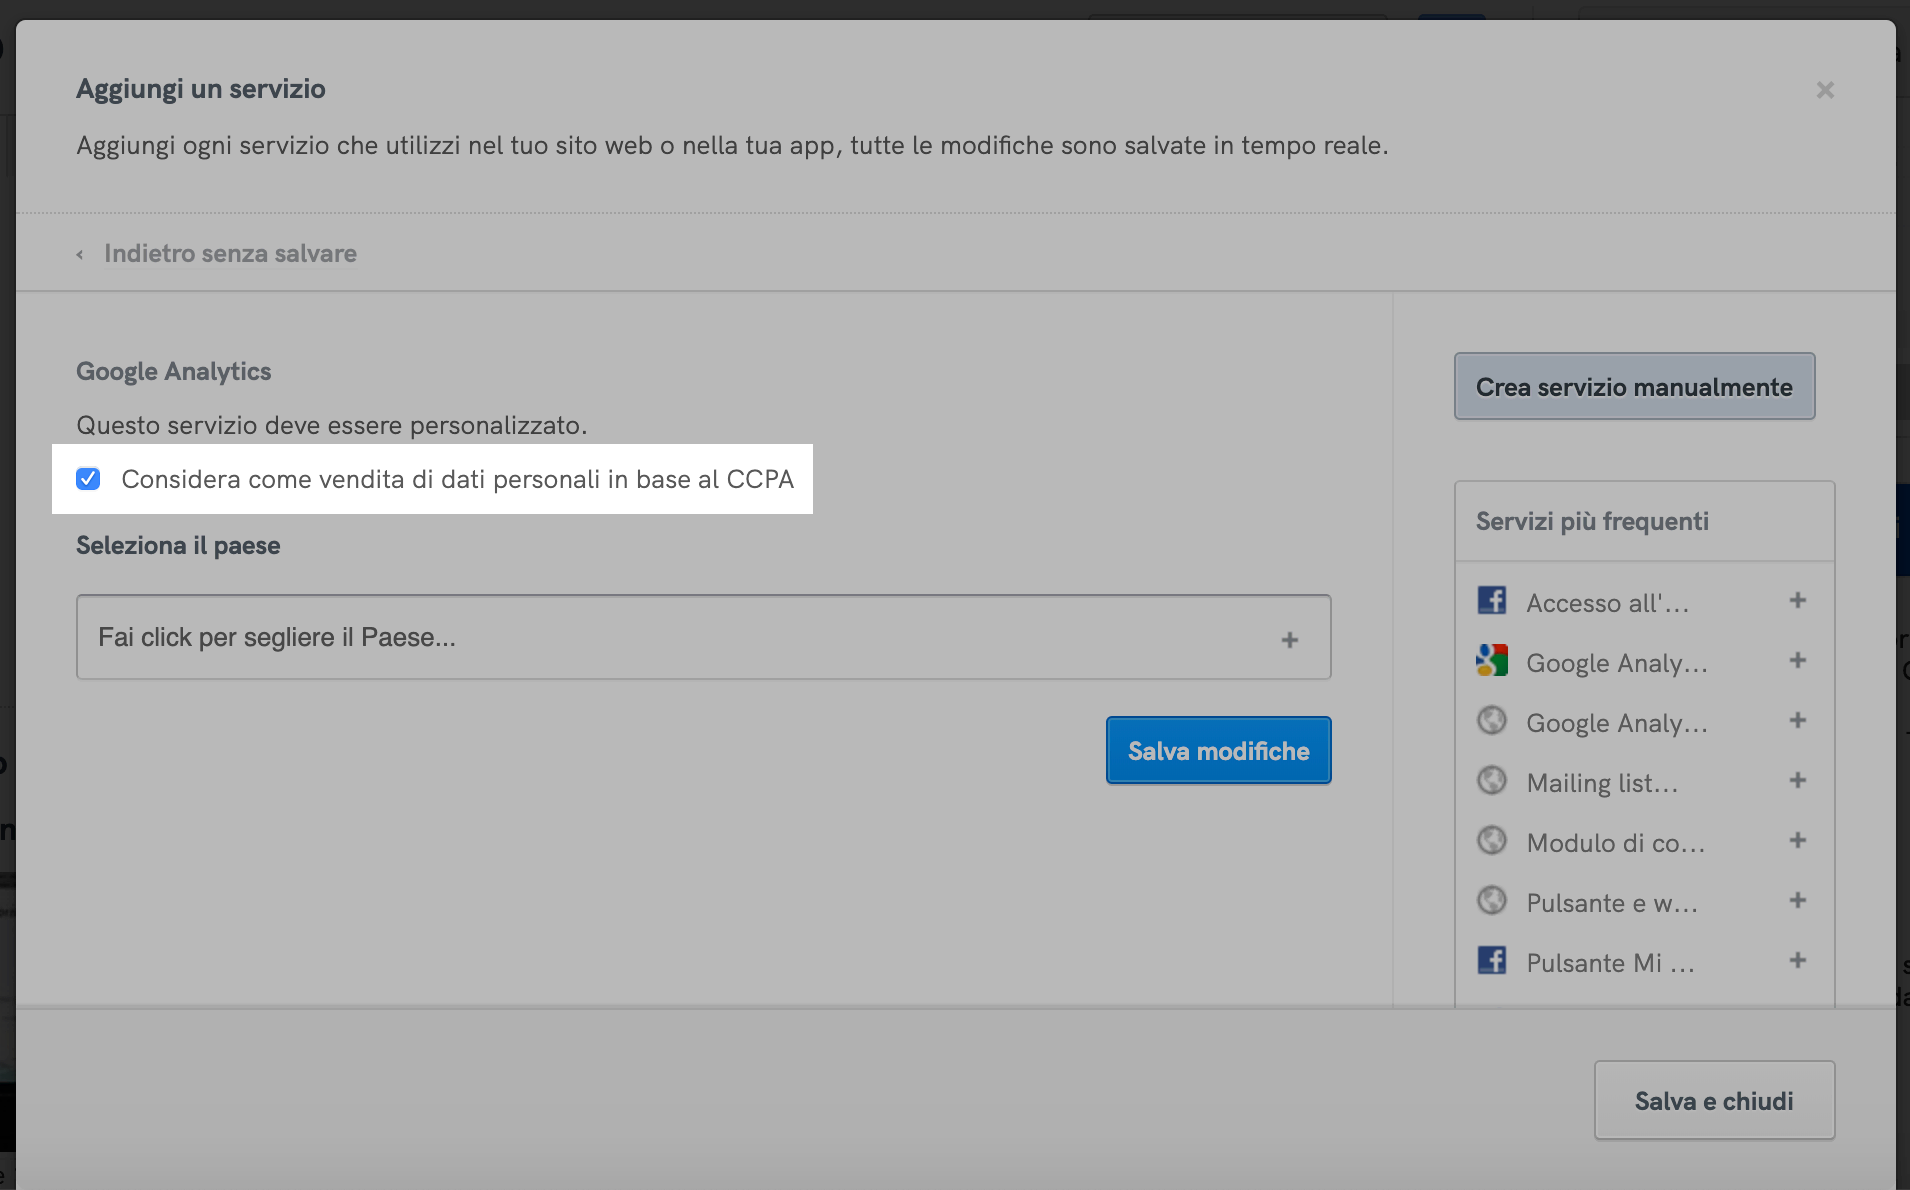Uncheck the CCPA personal data sale checkbox
The height and width of the screenshot is (1190, 1910).
pyautogui.click(x=88, y=479)
